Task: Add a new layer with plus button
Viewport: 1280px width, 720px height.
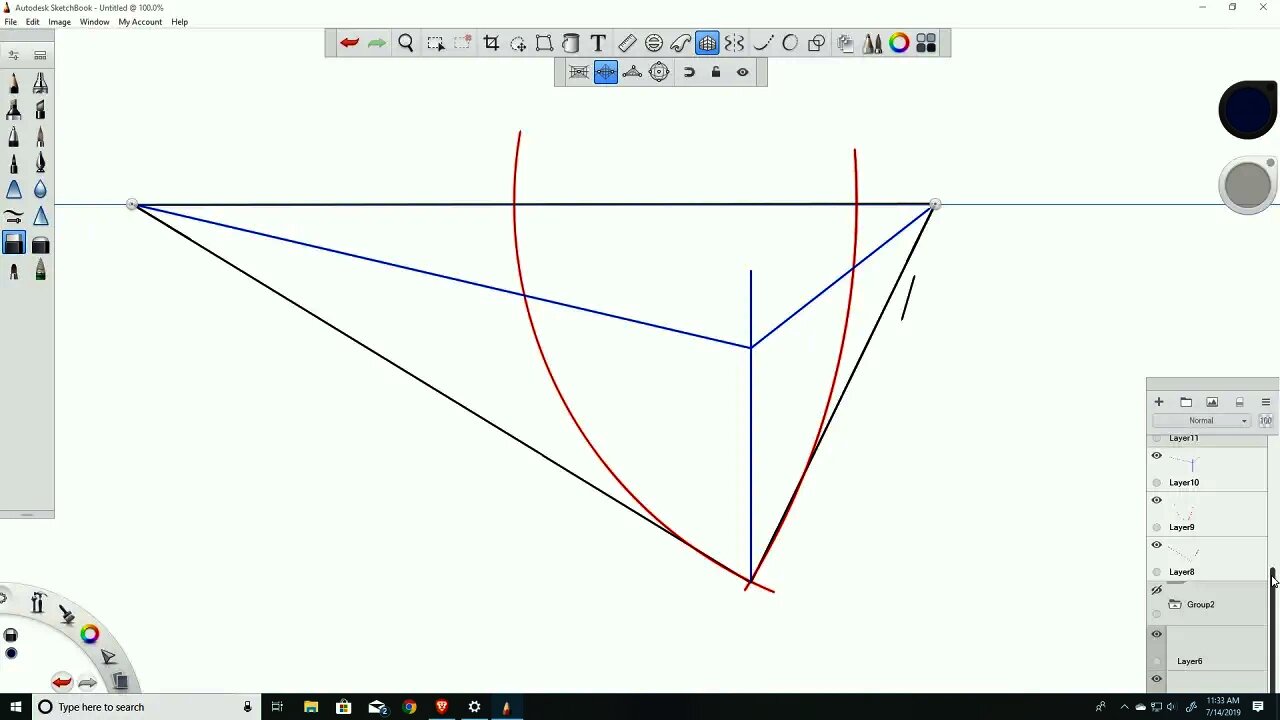Action: (x=1159, y=402)
